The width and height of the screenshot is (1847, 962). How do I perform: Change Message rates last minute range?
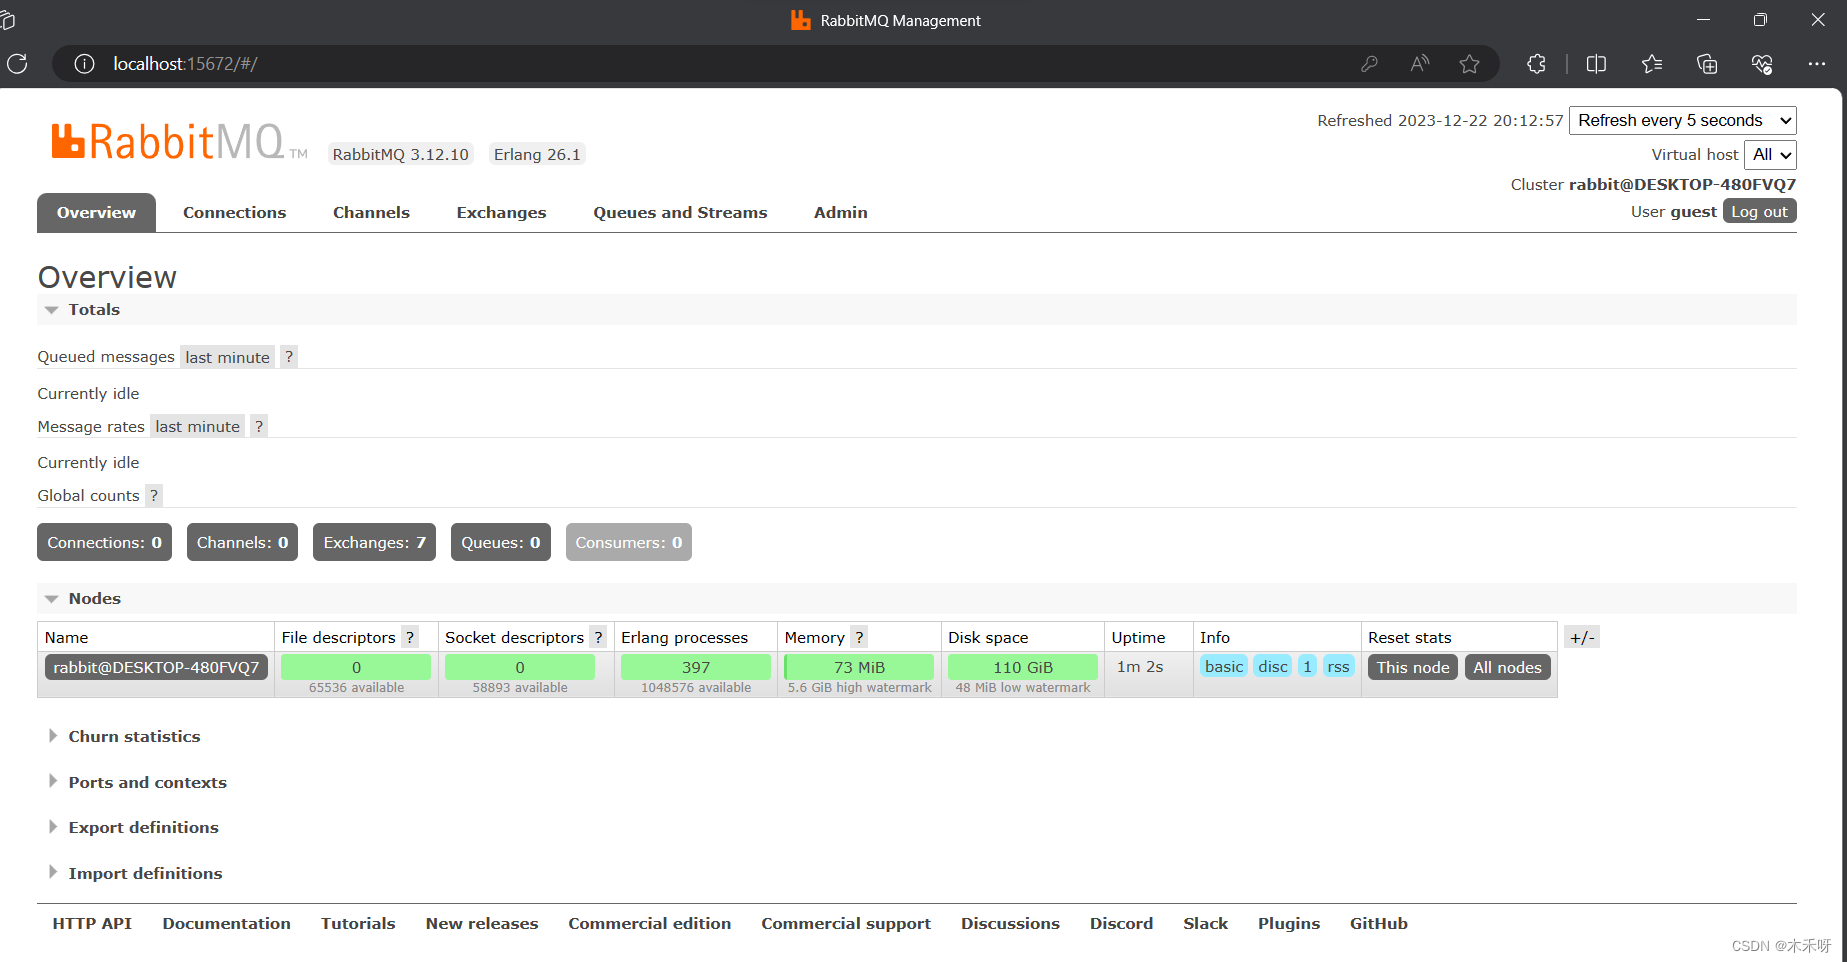[x=197, y=426]
